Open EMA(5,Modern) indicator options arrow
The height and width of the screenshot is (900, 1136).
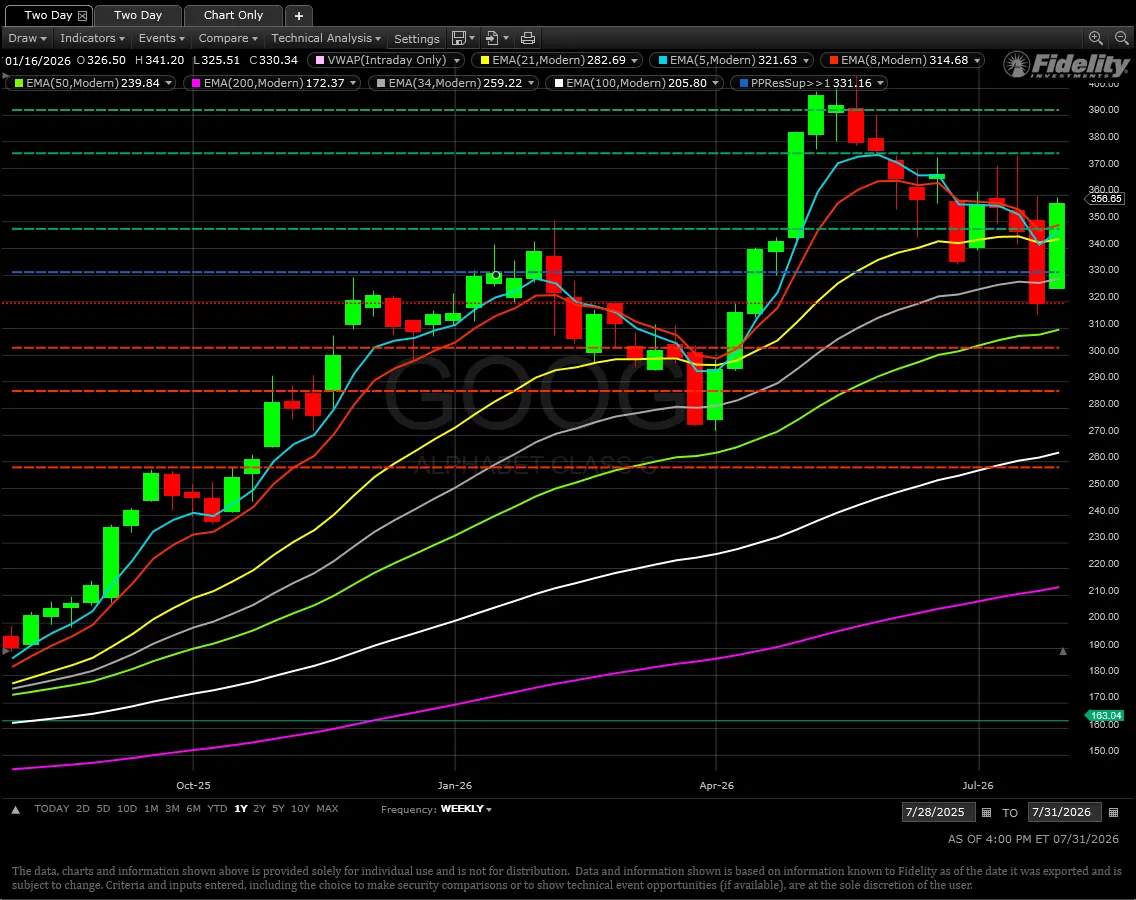[806, 61]
